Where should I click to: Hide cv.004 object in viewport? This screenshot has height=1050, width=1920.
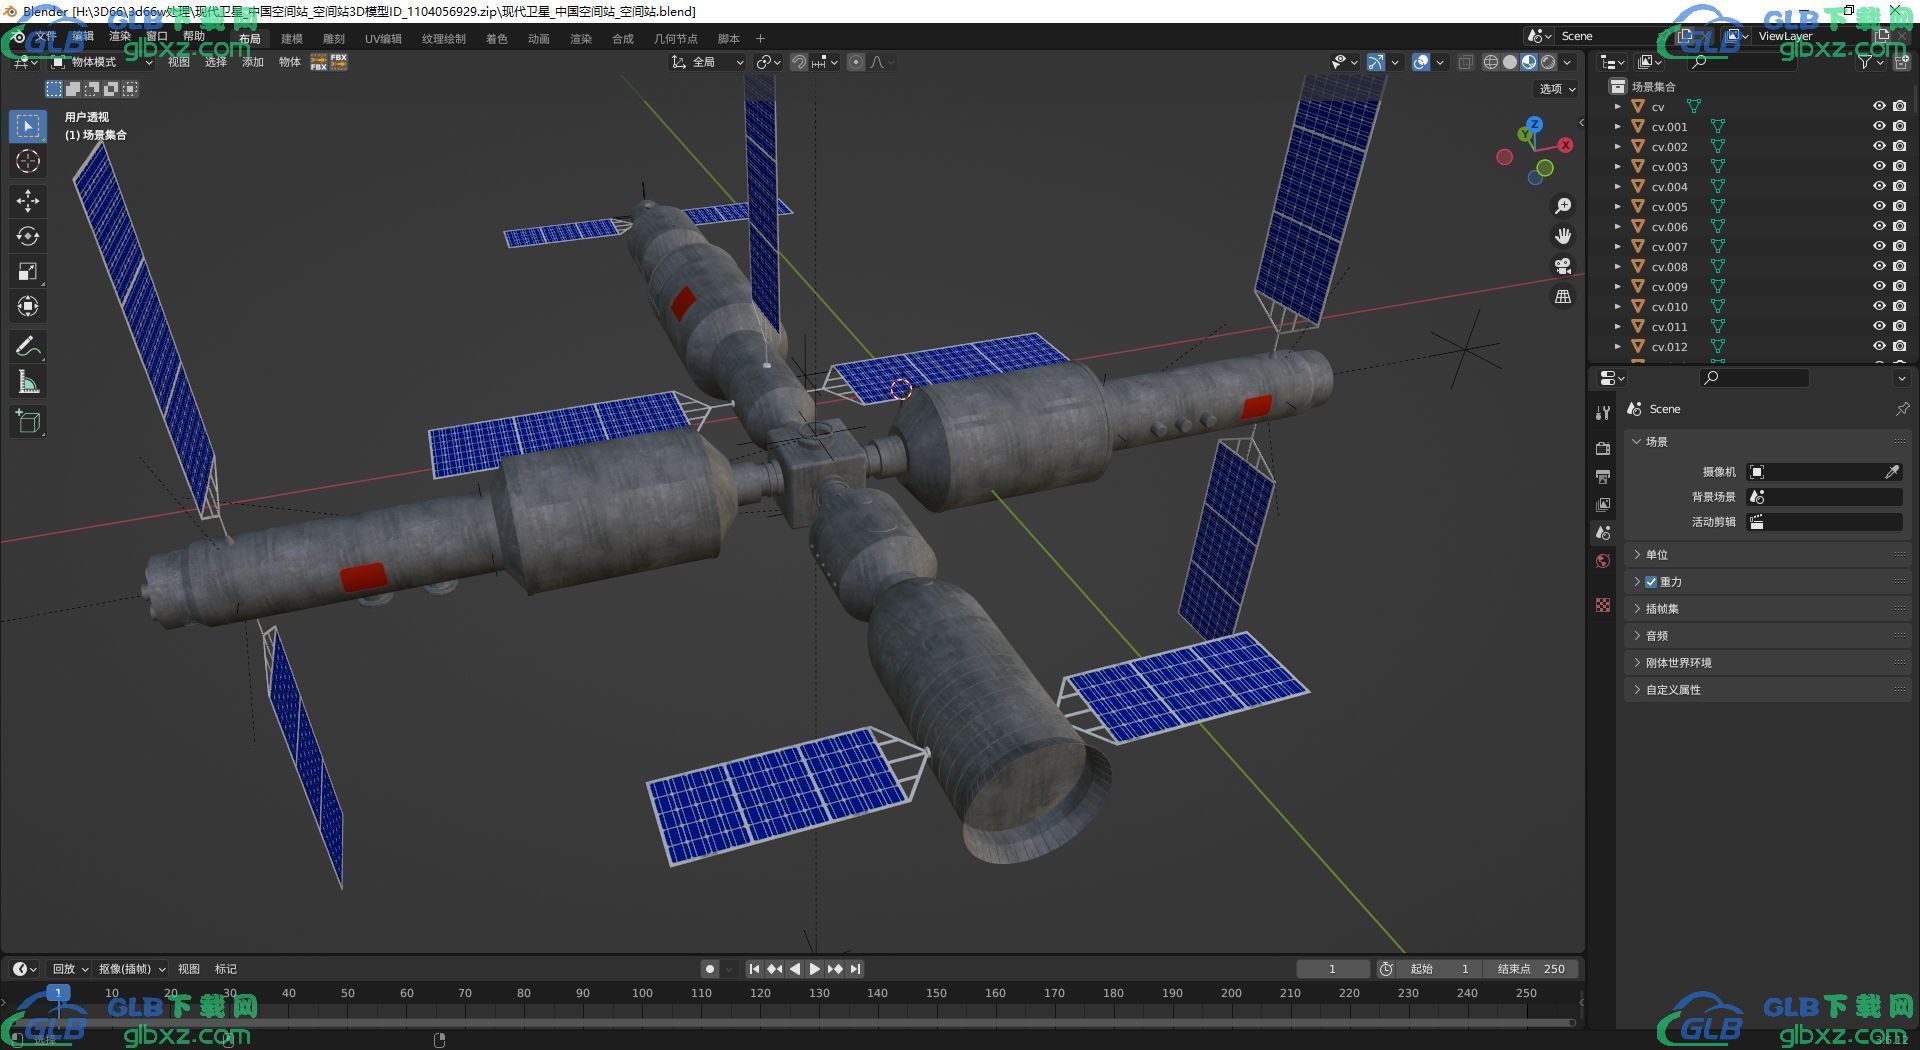coord(1879,186)
